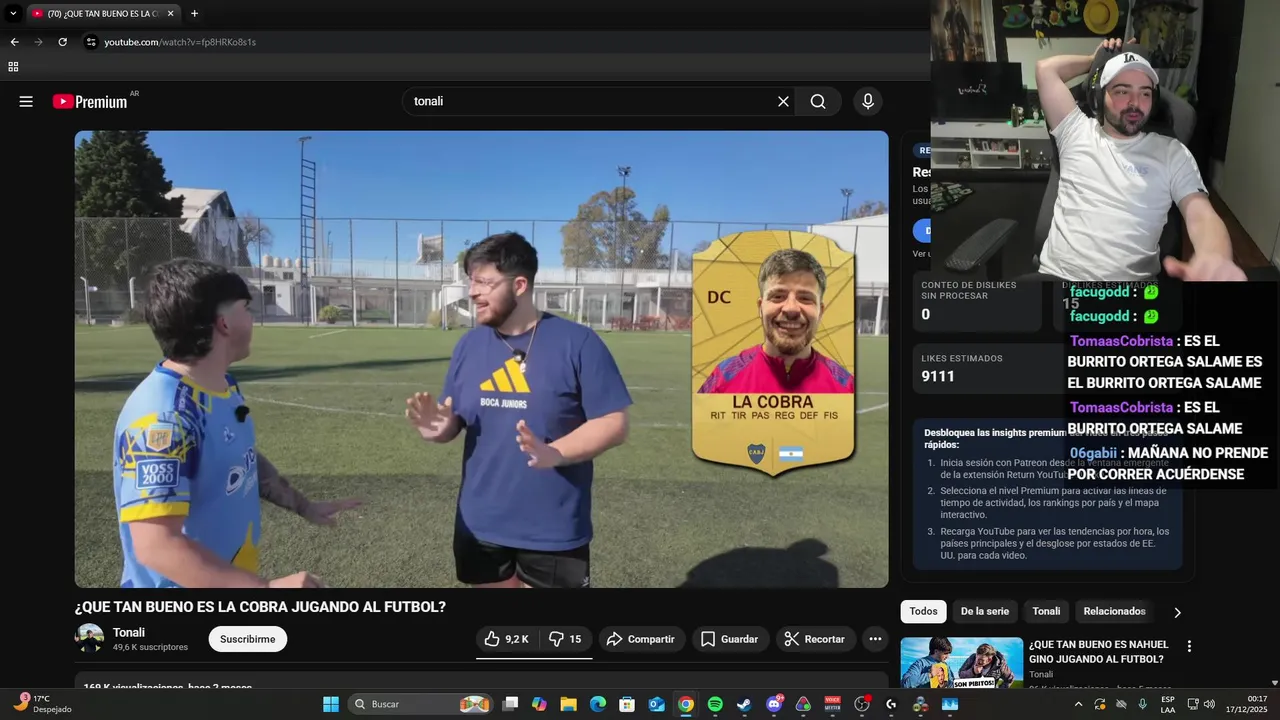
Task: Click the Guardar save button
Action: point(729,639)
